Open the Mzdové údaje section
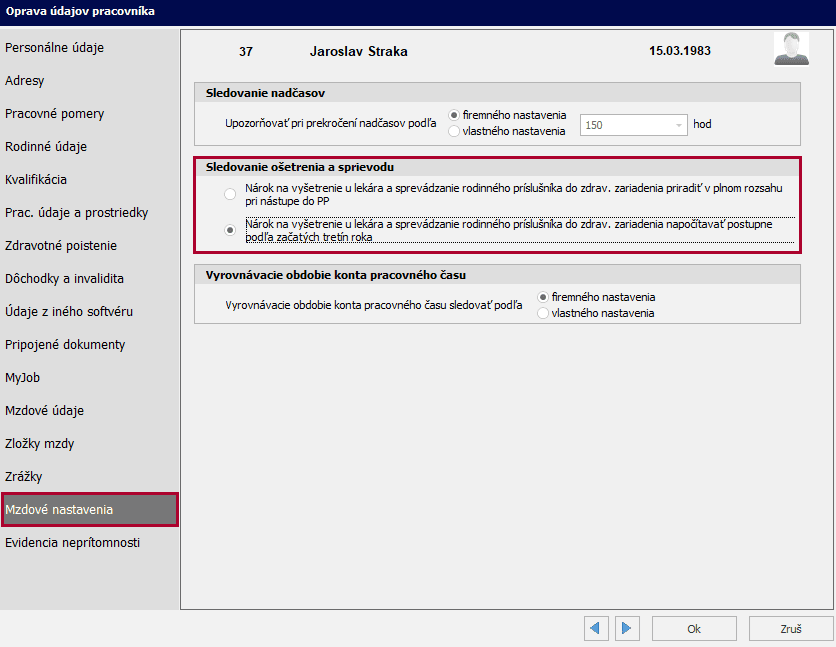 44,411
